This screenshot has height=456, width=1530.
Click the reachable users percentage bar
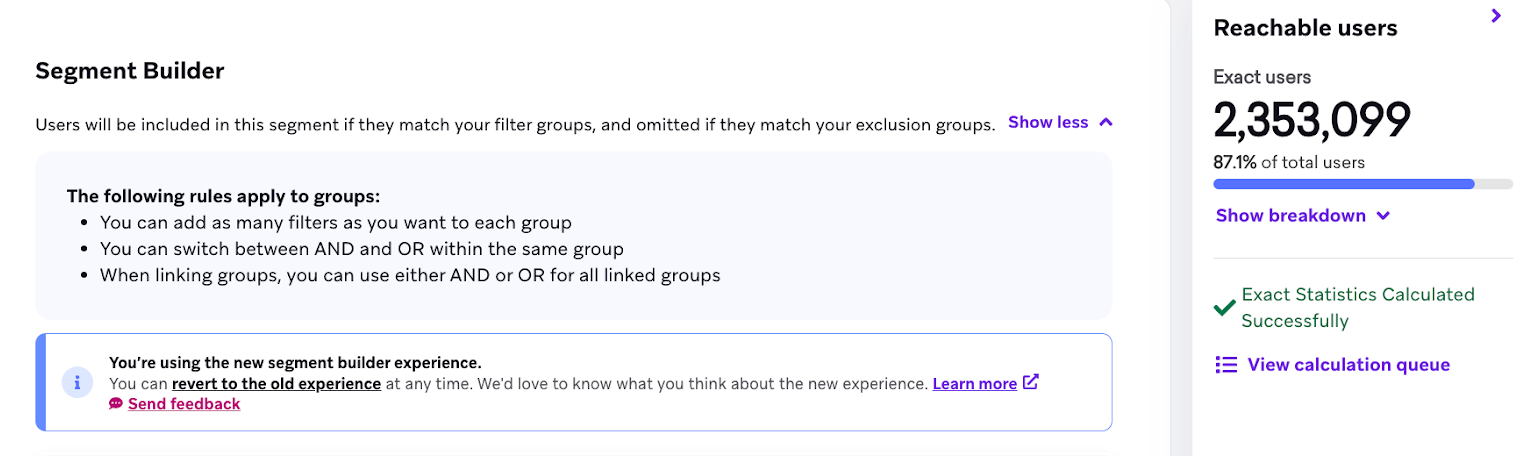tap(1362, 184)
